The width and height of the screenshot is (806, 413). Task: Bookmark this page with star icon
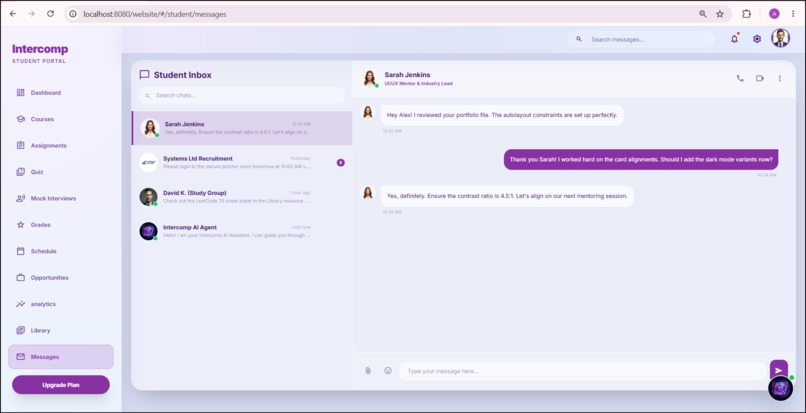tap(720, 14)
